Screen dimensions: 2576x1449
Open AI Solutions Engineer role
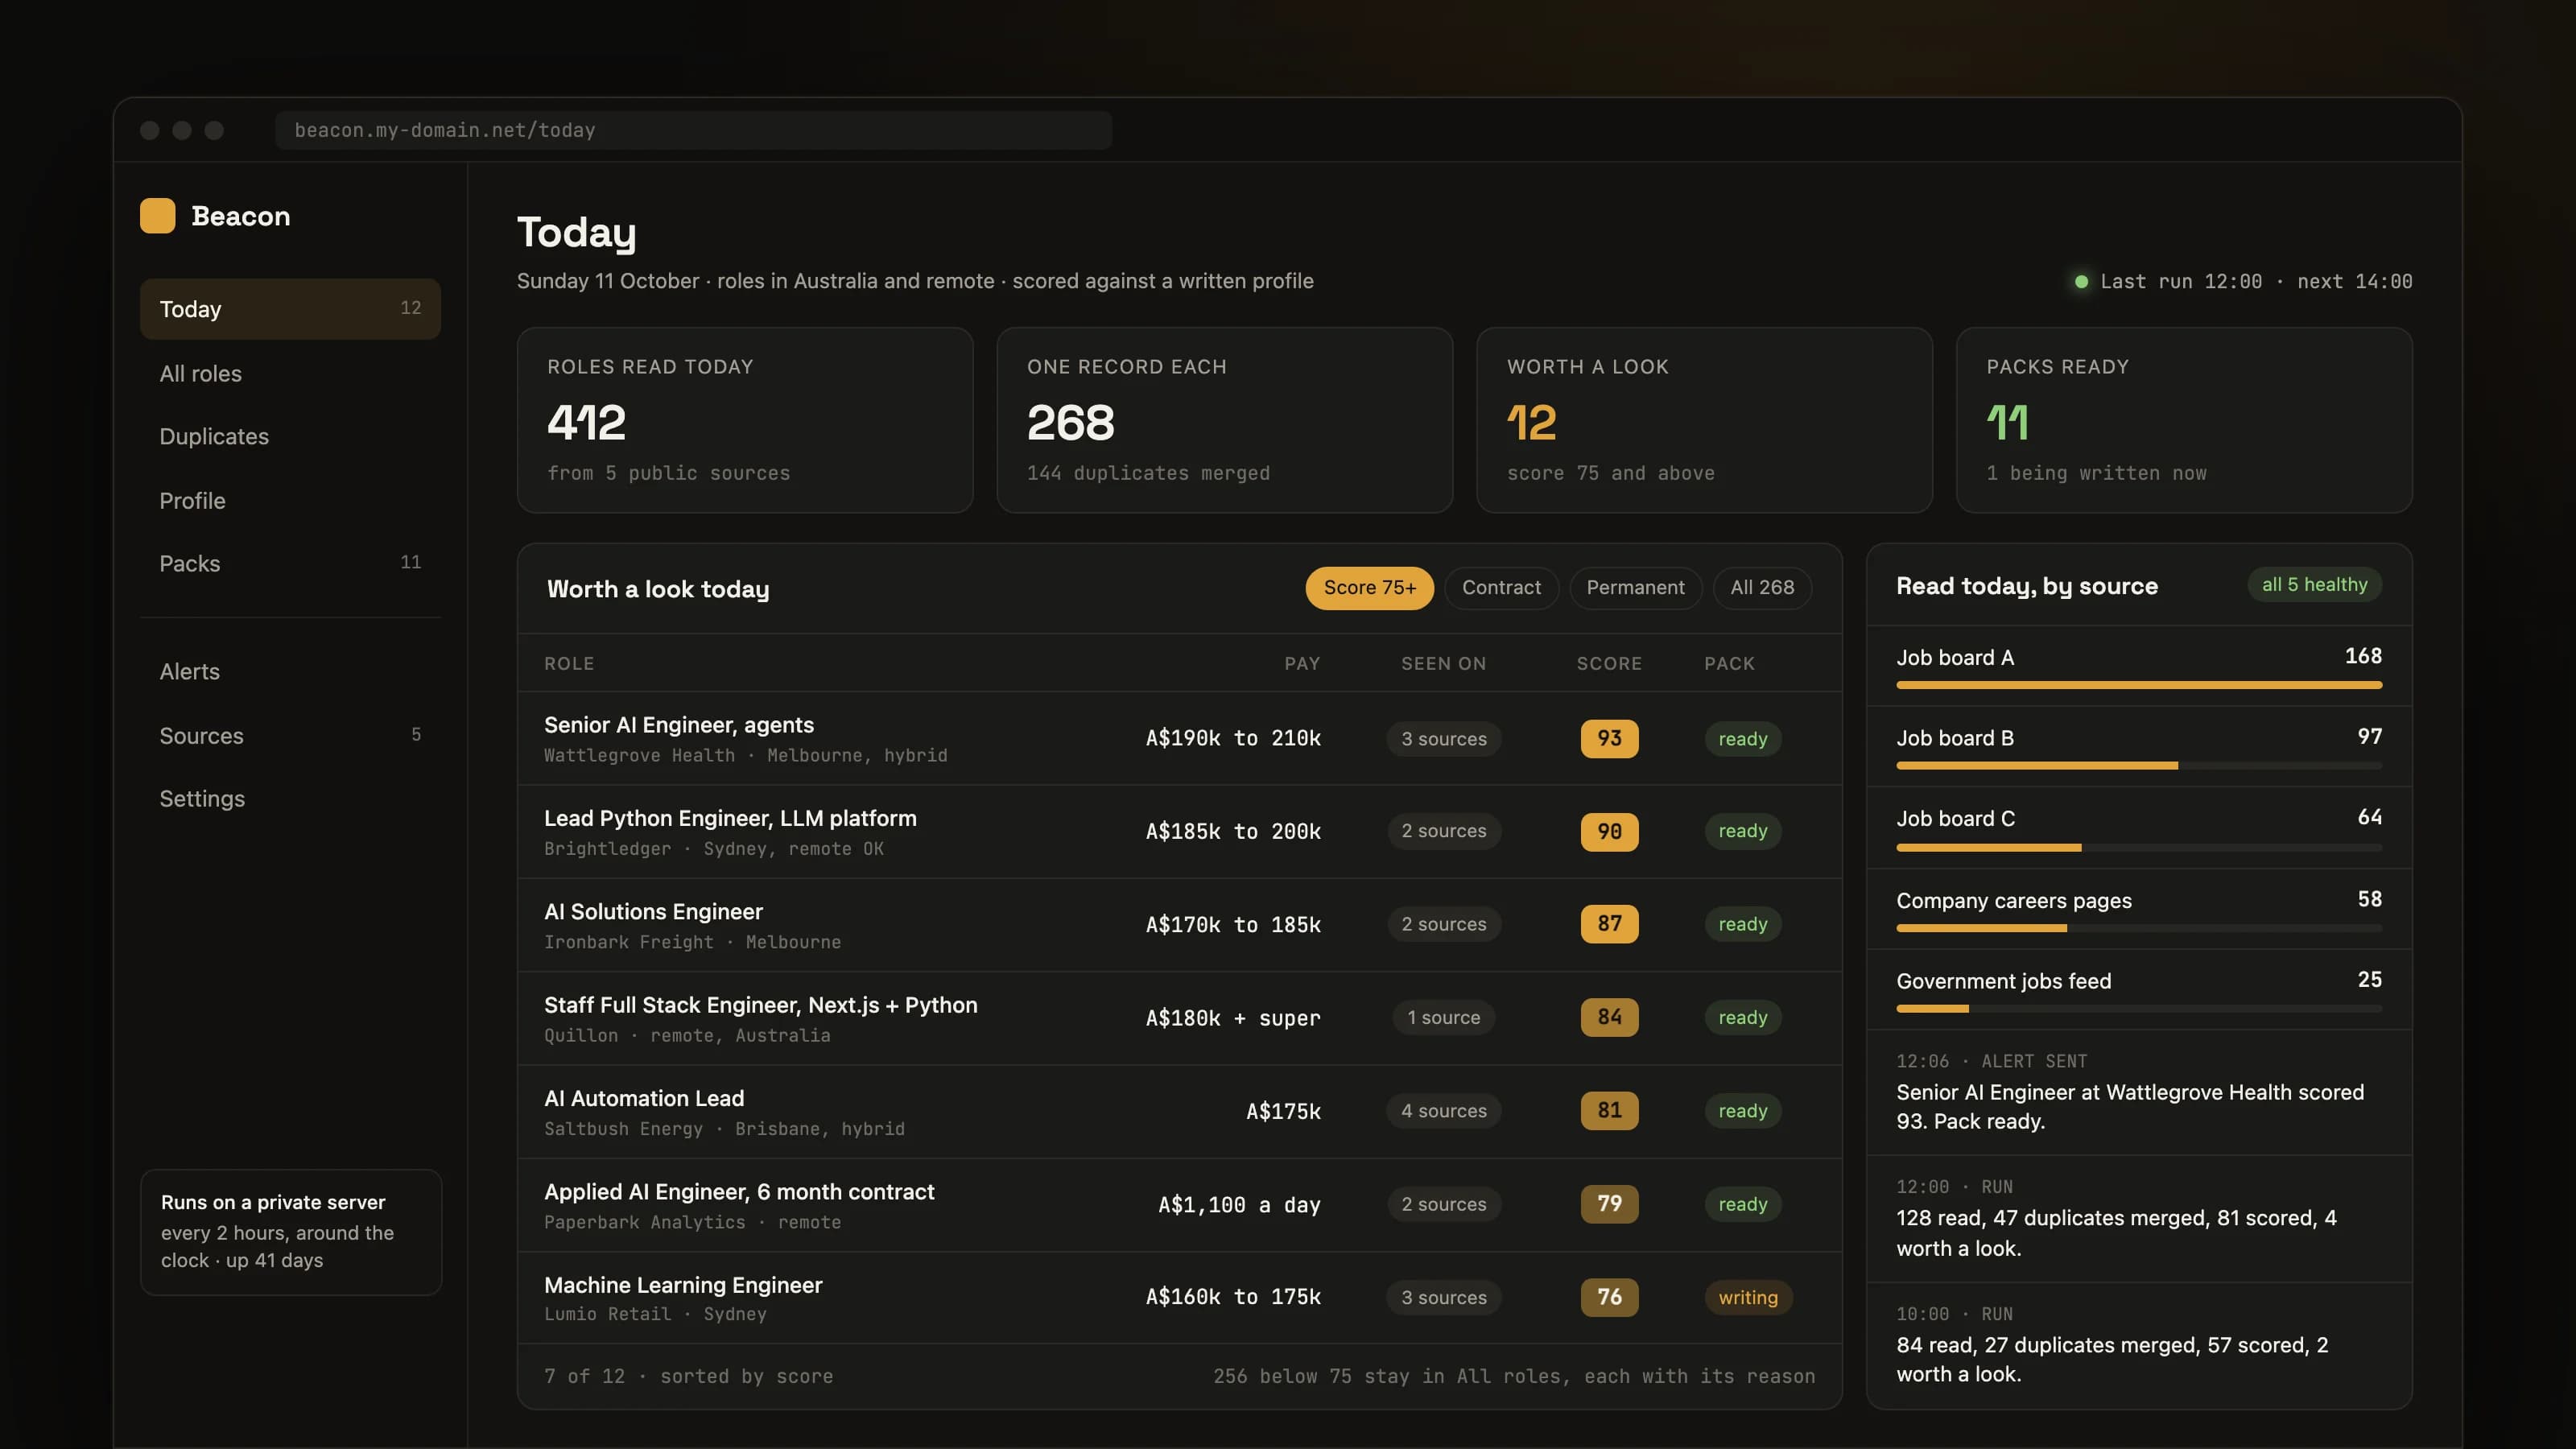pos(1179,925)
